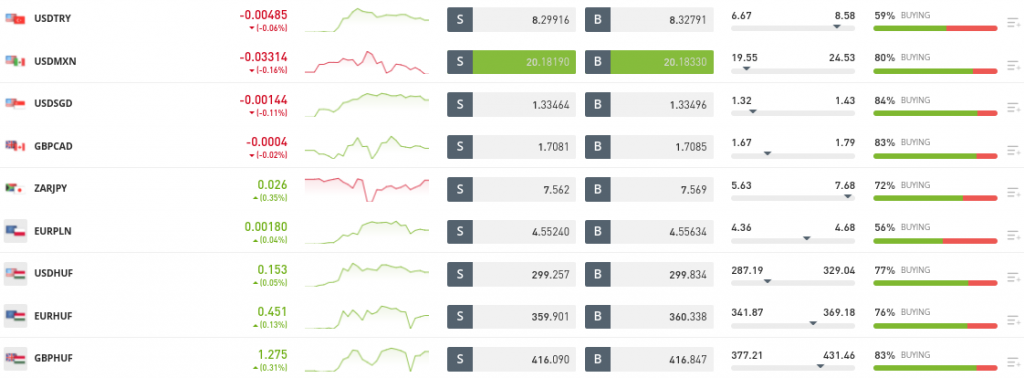This screenshot has width=1024, height=378.
Task: Add USDTRY to watchlist via list icon
Action: click(1013, 24)
